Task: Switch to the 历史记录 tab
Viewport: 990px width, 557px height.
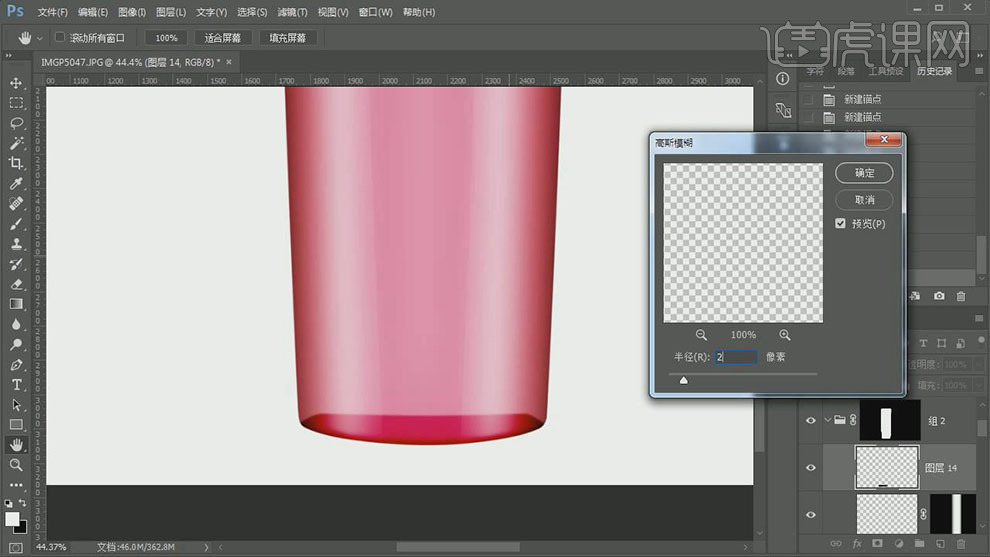Action: point(933,72)
